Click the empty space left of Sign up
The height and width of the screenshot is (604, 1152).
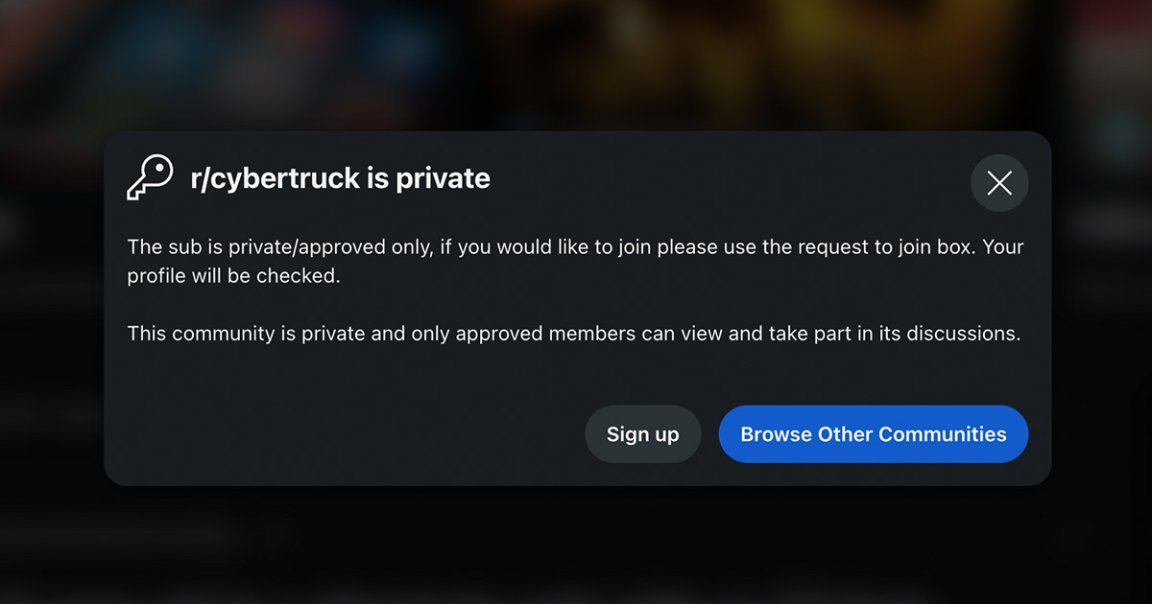tap(350, 434)
